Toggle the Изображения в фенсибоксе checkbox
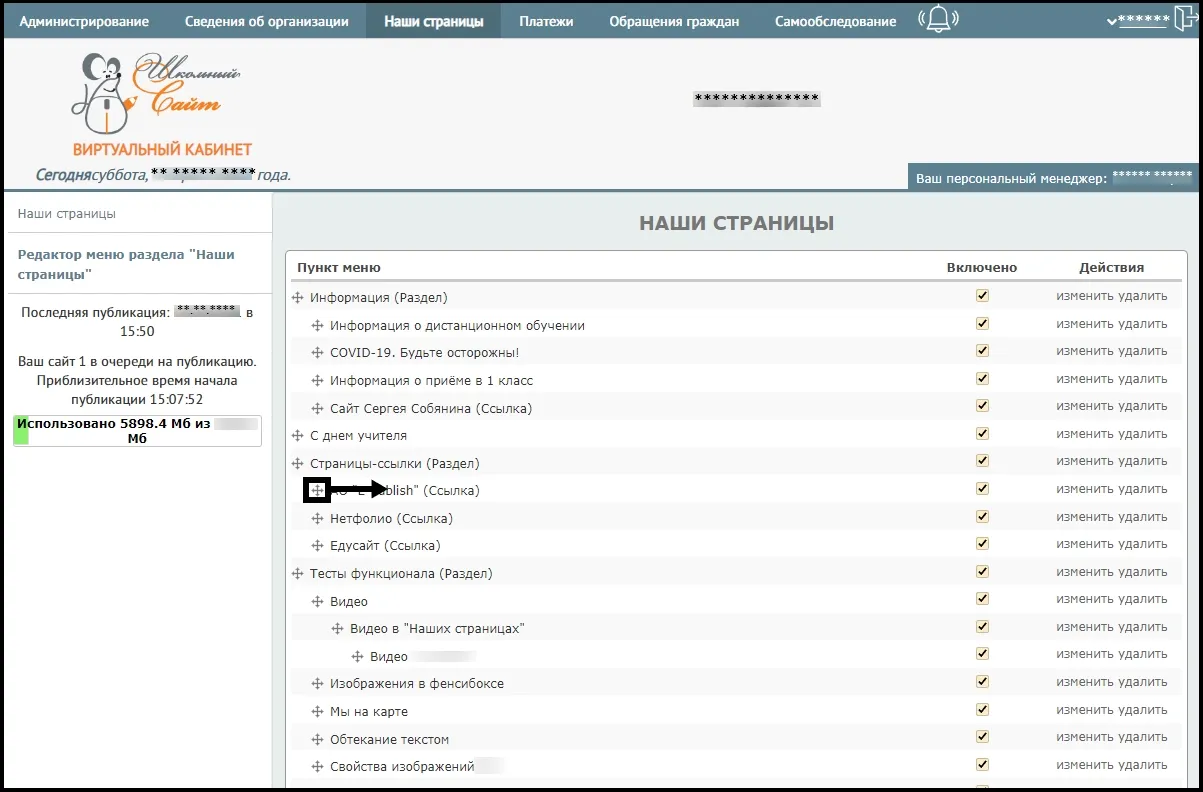The width and height of the screenshot is (1203, 792). pyautogui.click(x=982, y=682)
